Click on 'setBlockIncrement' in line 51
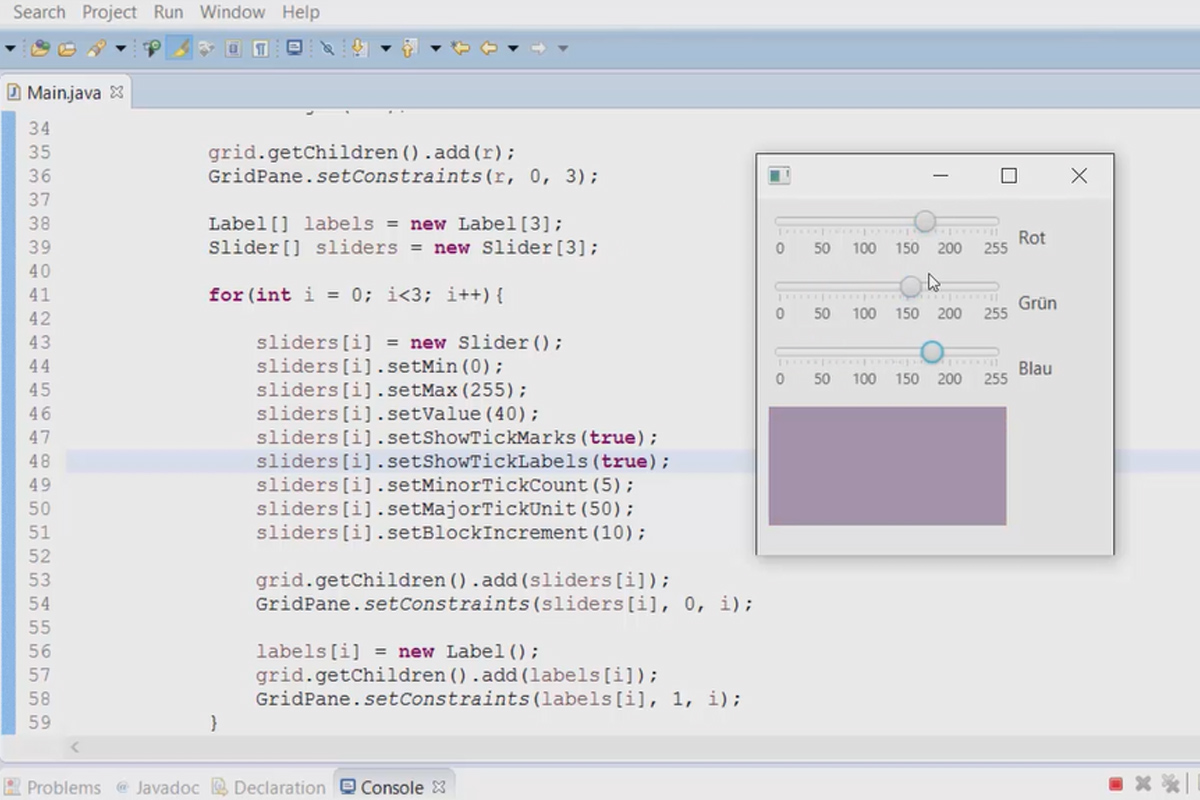Viewport: 1200px width, 800px height. click(x=487, y=533)
